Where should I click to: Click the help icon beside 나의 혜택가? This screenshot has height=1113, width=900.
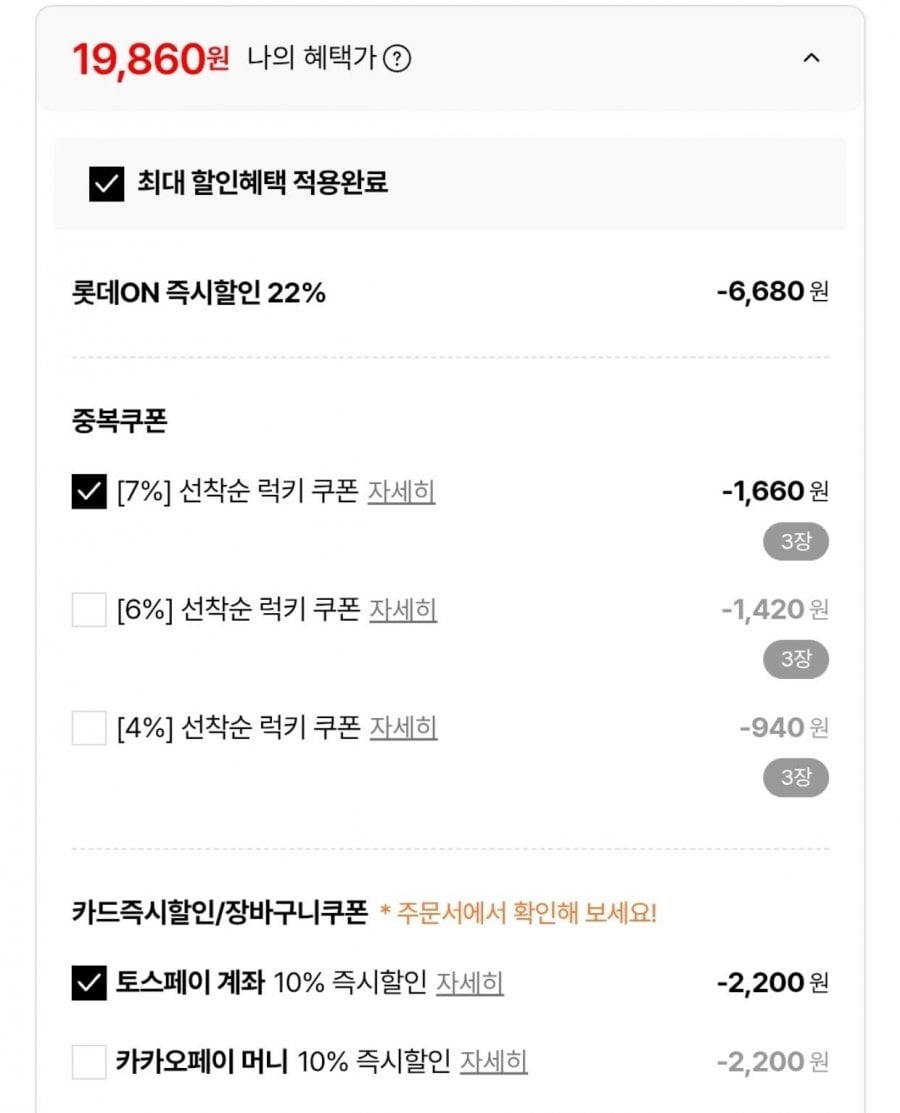point(397,58)
